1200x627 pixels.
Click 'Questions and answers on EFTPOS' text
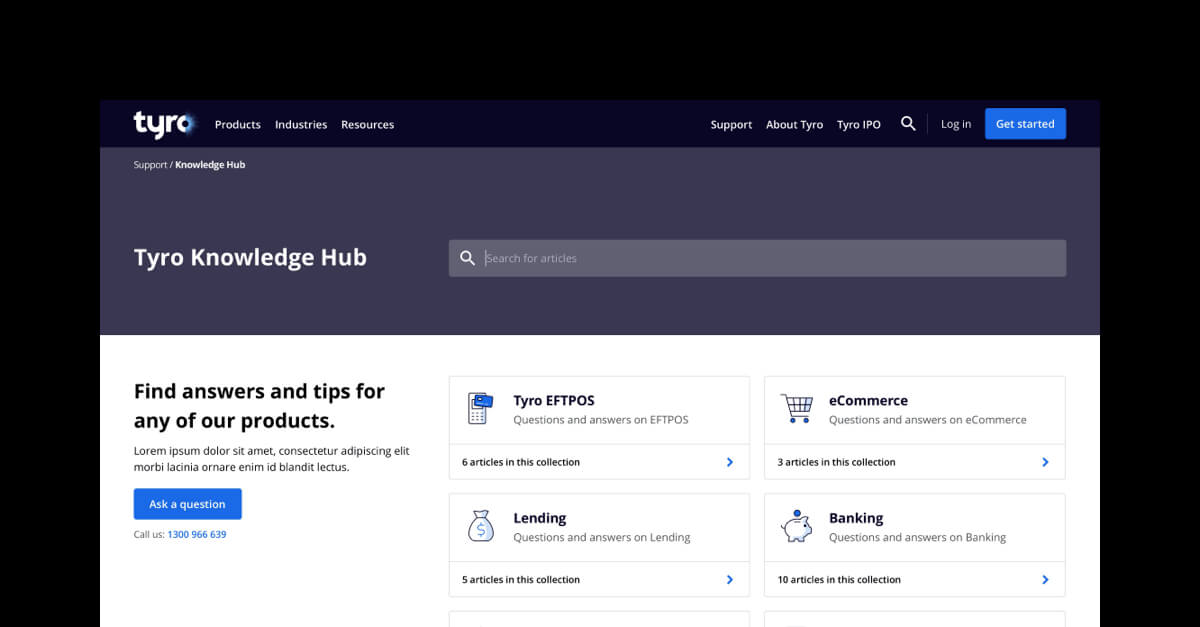click(601, 420)
